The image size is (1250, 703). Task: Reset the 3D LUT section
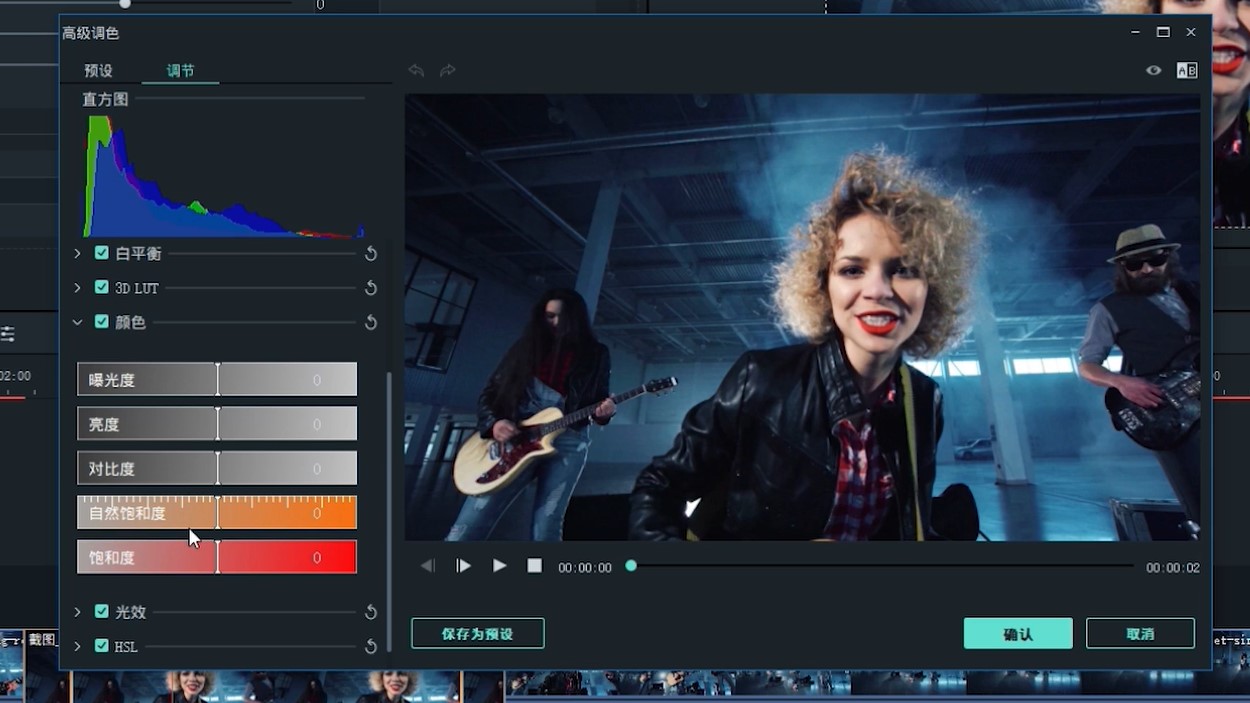coord(371,288)
